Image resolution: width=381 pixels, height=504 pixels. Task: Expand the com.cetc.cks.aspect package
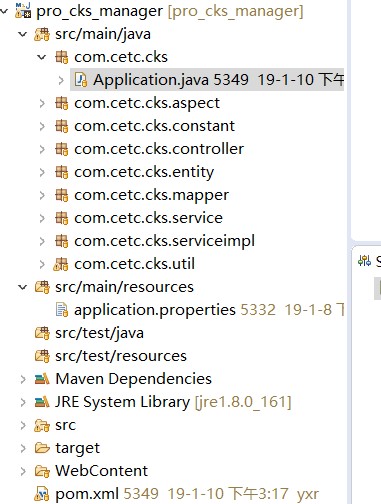[42, 103]
